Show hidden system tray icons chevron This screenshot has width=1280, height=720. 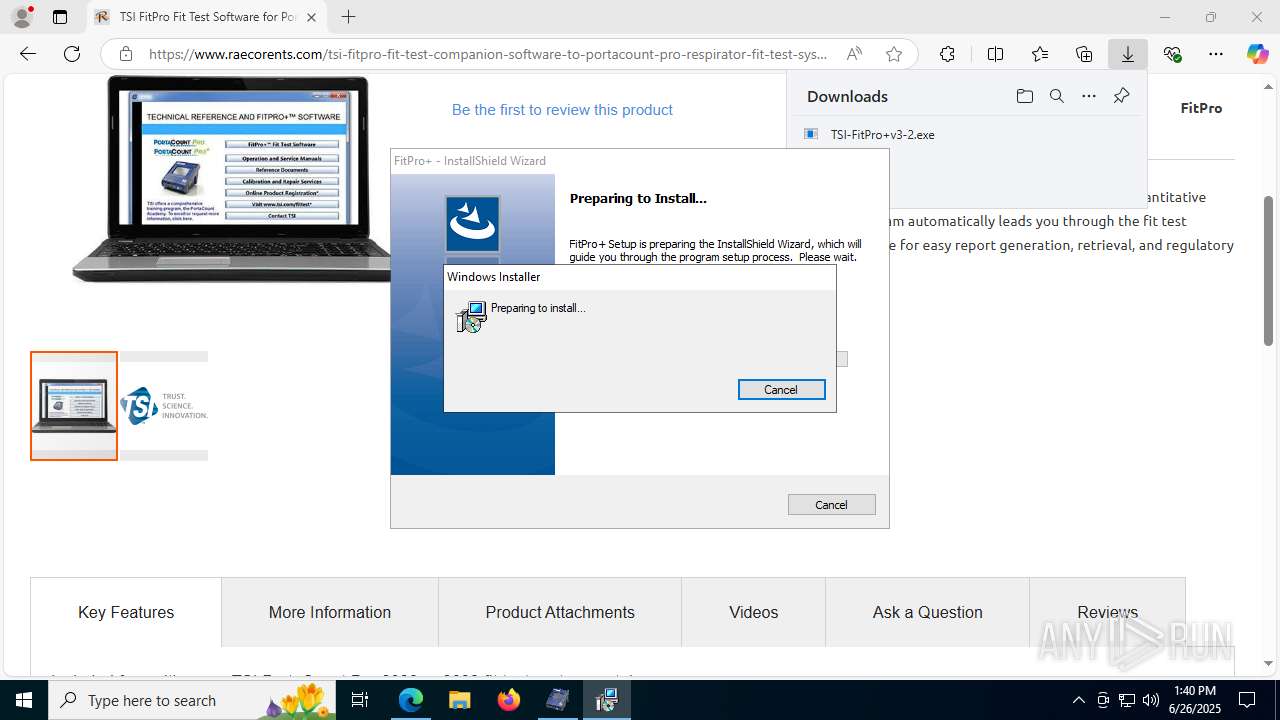coord(1078,700)
